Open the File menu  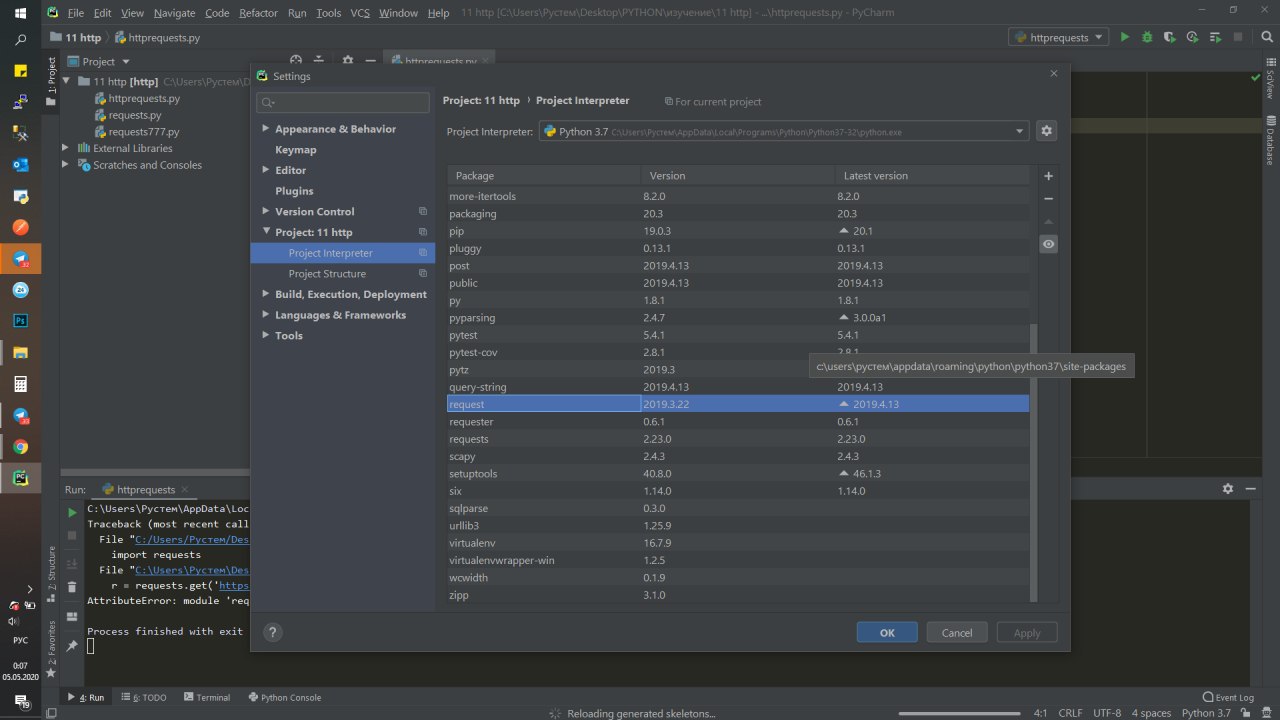tap(75, 13)
